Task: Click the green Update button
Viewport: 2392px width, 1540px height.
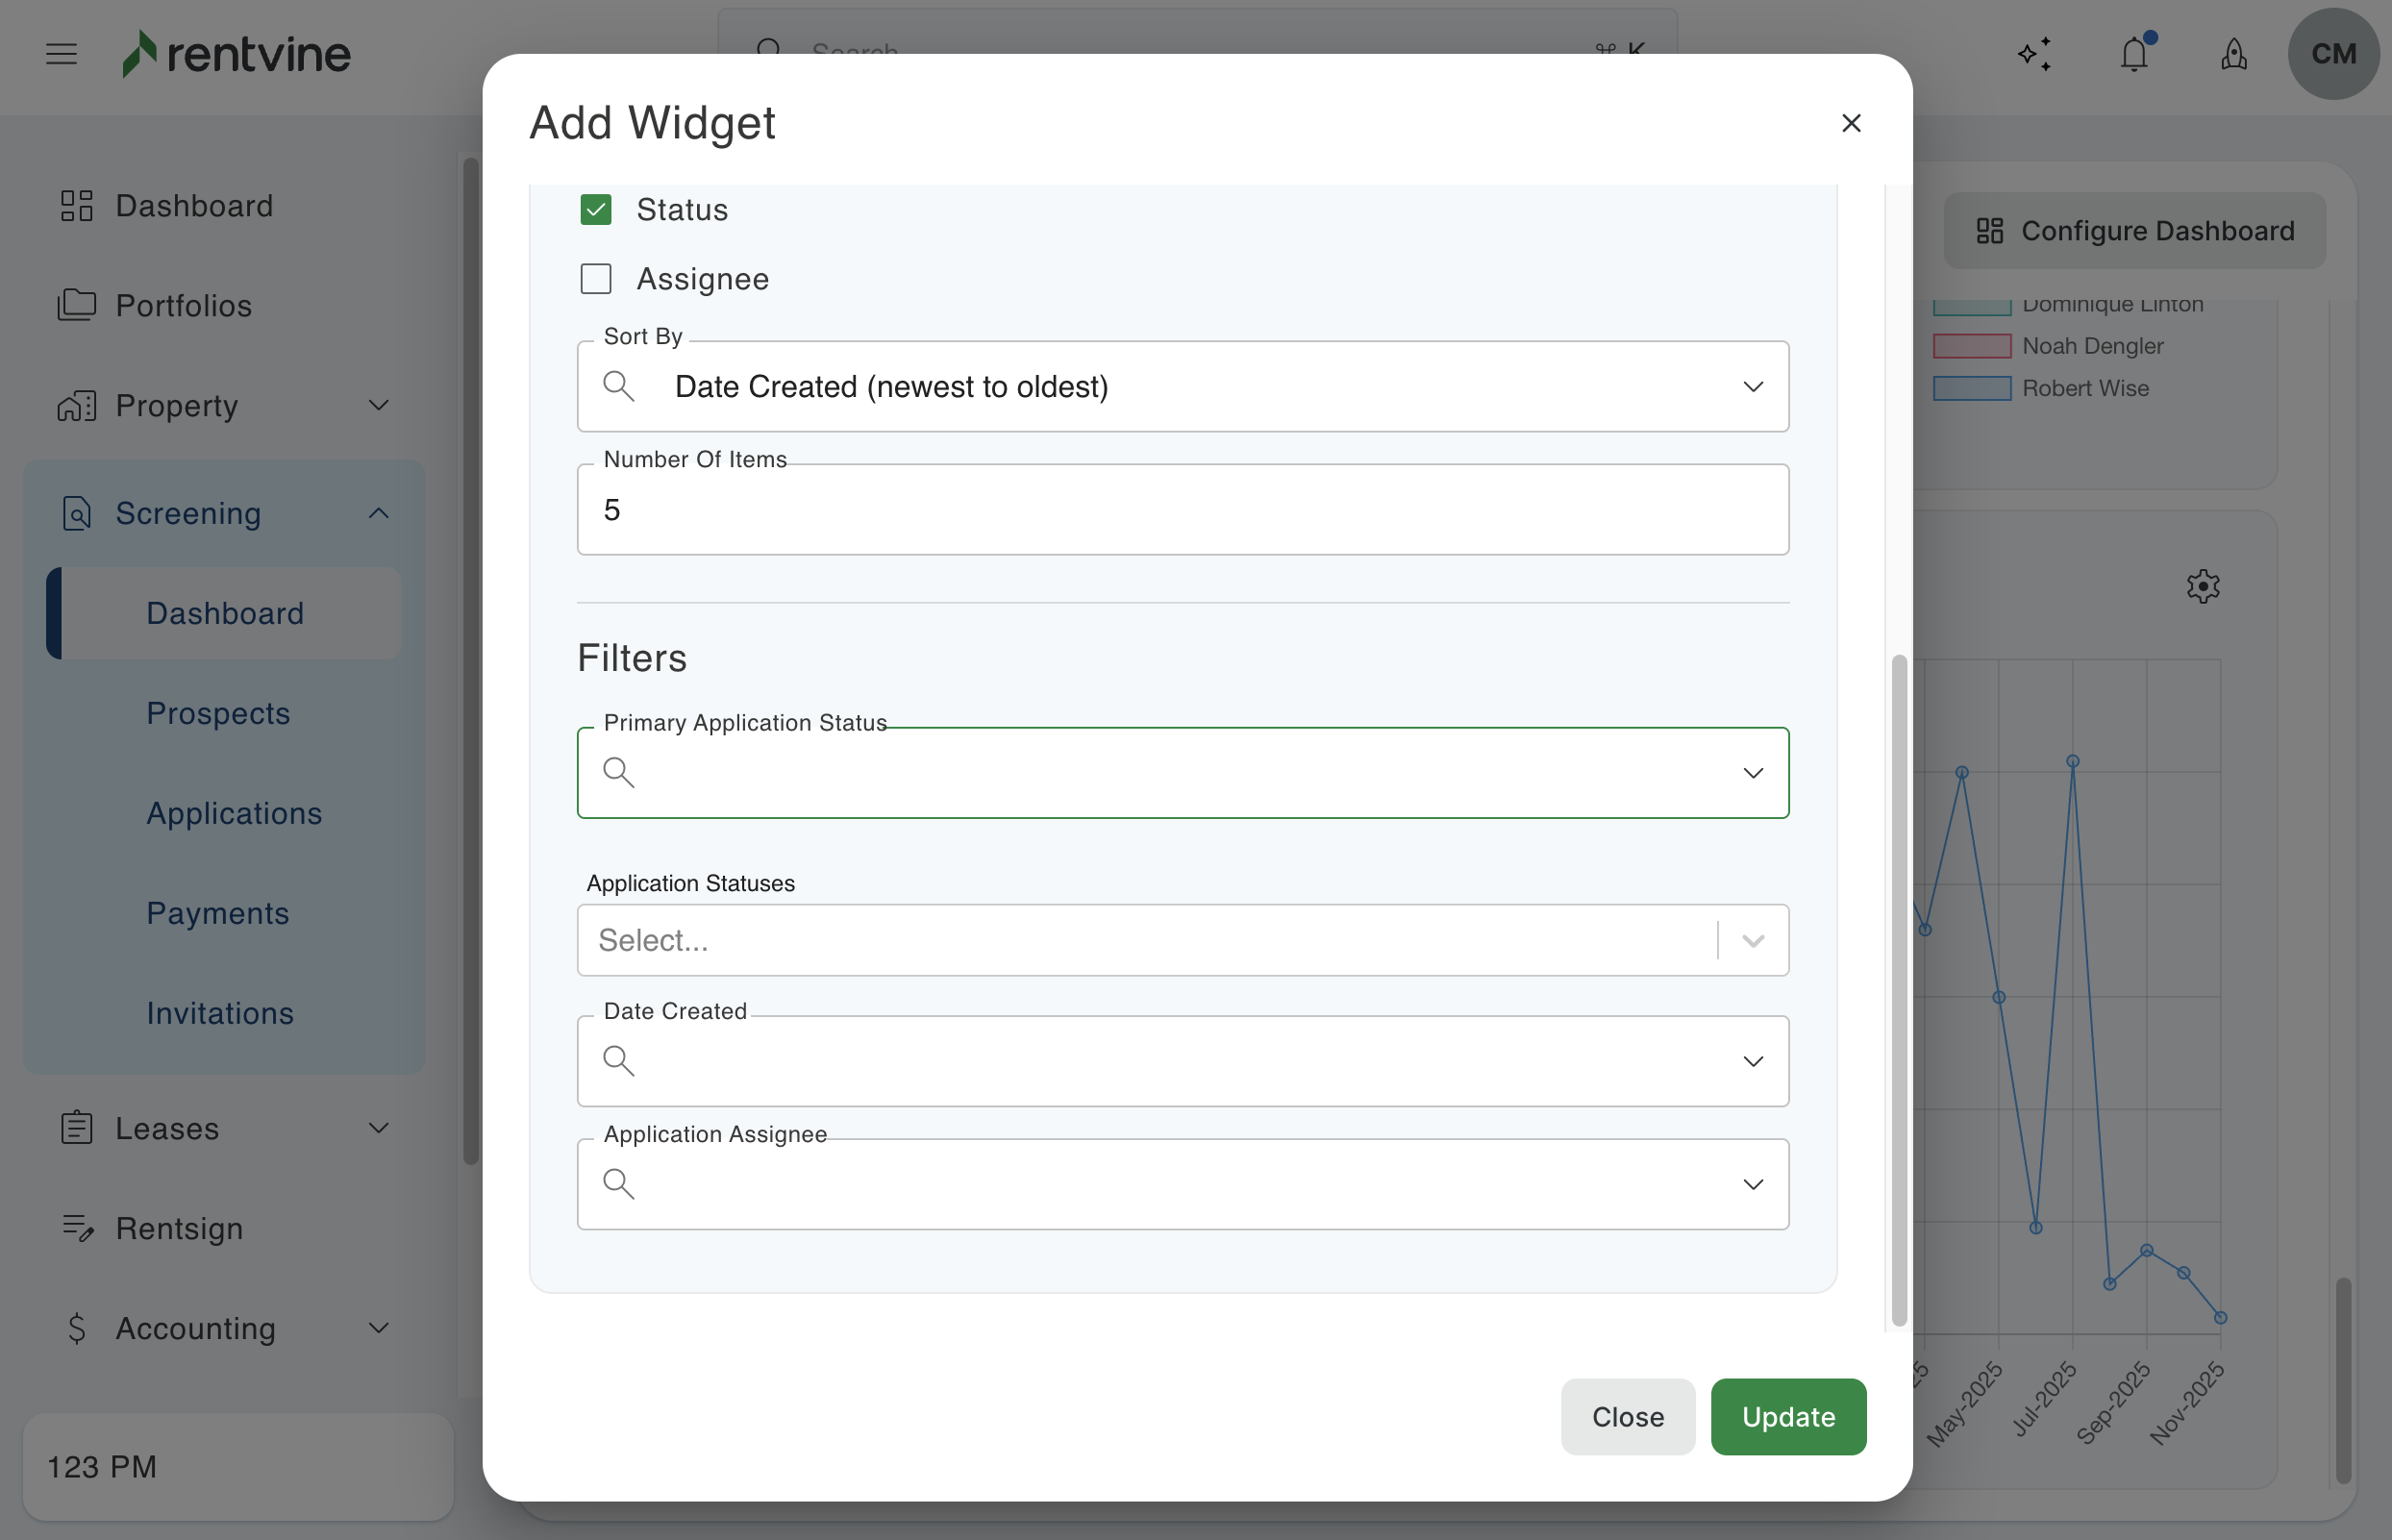Action: [x=1787, y=1416]
